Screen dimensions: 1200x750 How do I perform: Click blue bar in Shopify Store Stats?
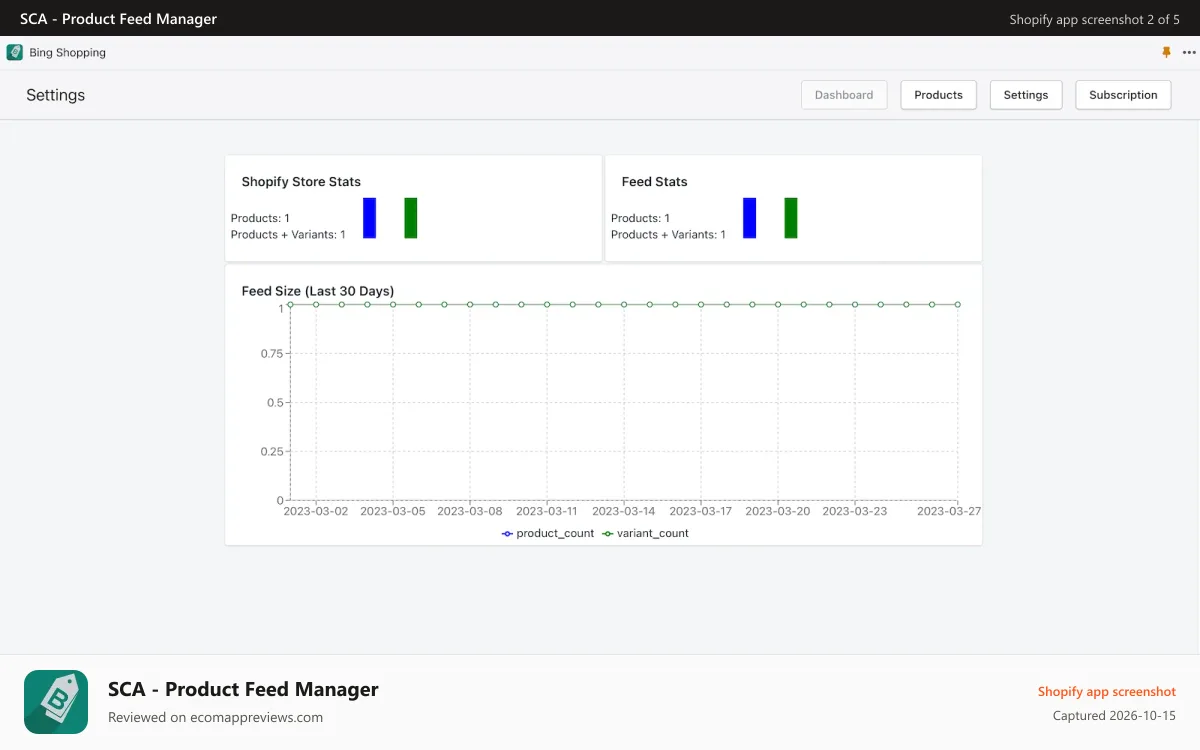(x=369, y=218)
